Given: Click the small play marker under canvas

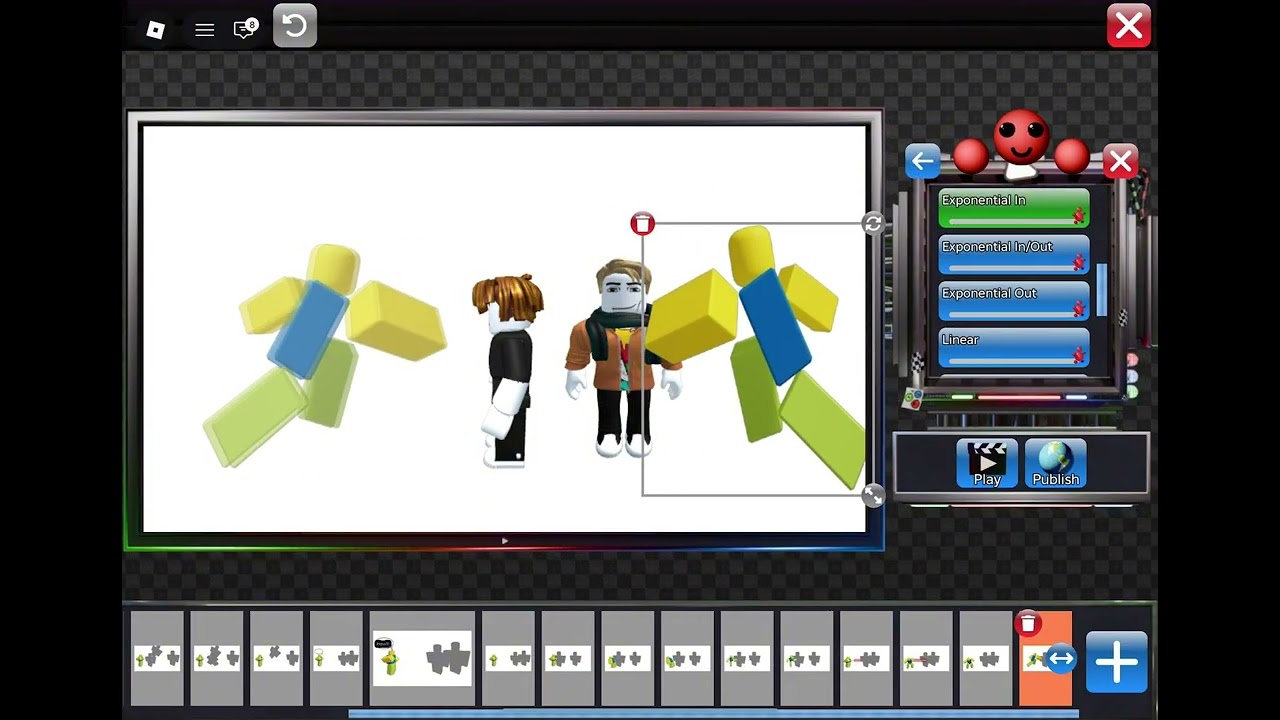Looking at the screenshot, I should point(505,541).
